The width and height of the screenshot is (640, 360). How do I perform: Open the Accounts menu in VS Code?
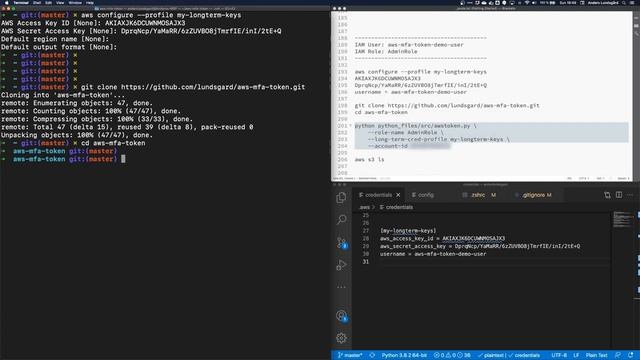tap(342, 316)
